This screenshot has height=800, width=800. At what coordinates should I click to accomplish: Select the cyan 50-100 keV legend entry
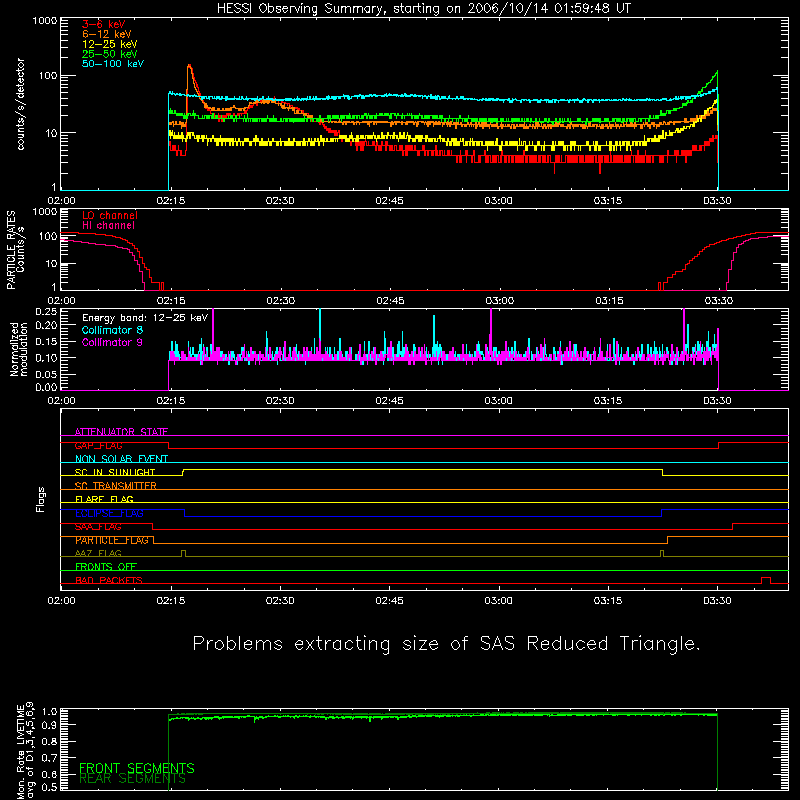(x=113, y=64)
